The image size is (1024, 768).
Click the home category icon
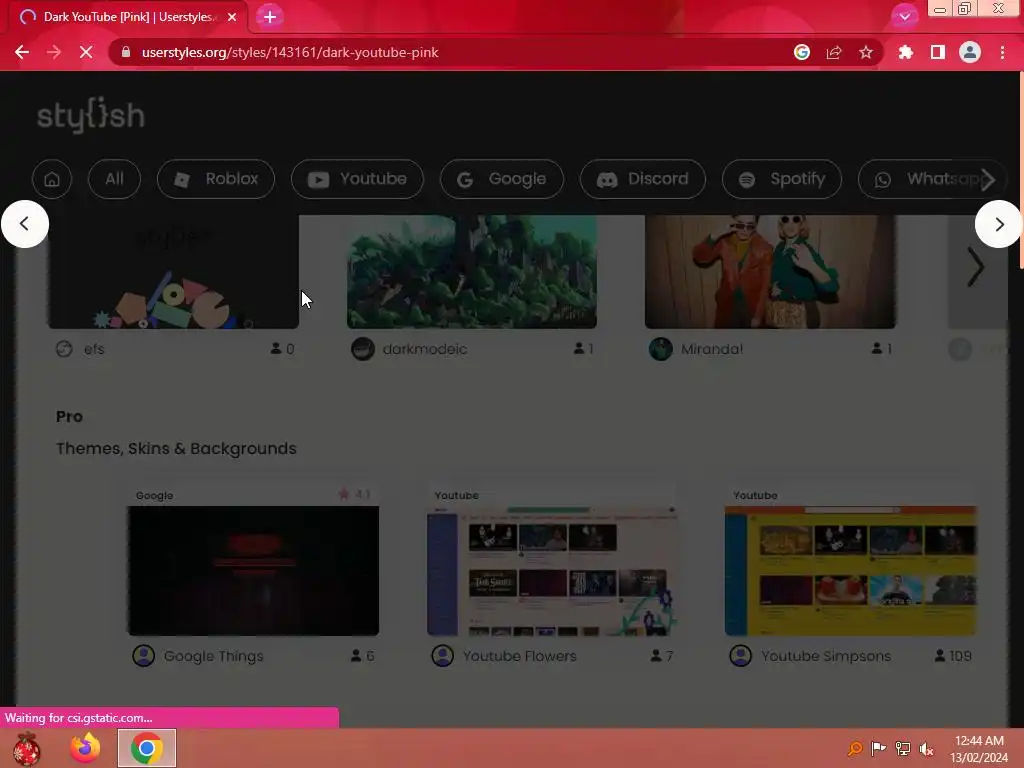(x=52, y=179)
